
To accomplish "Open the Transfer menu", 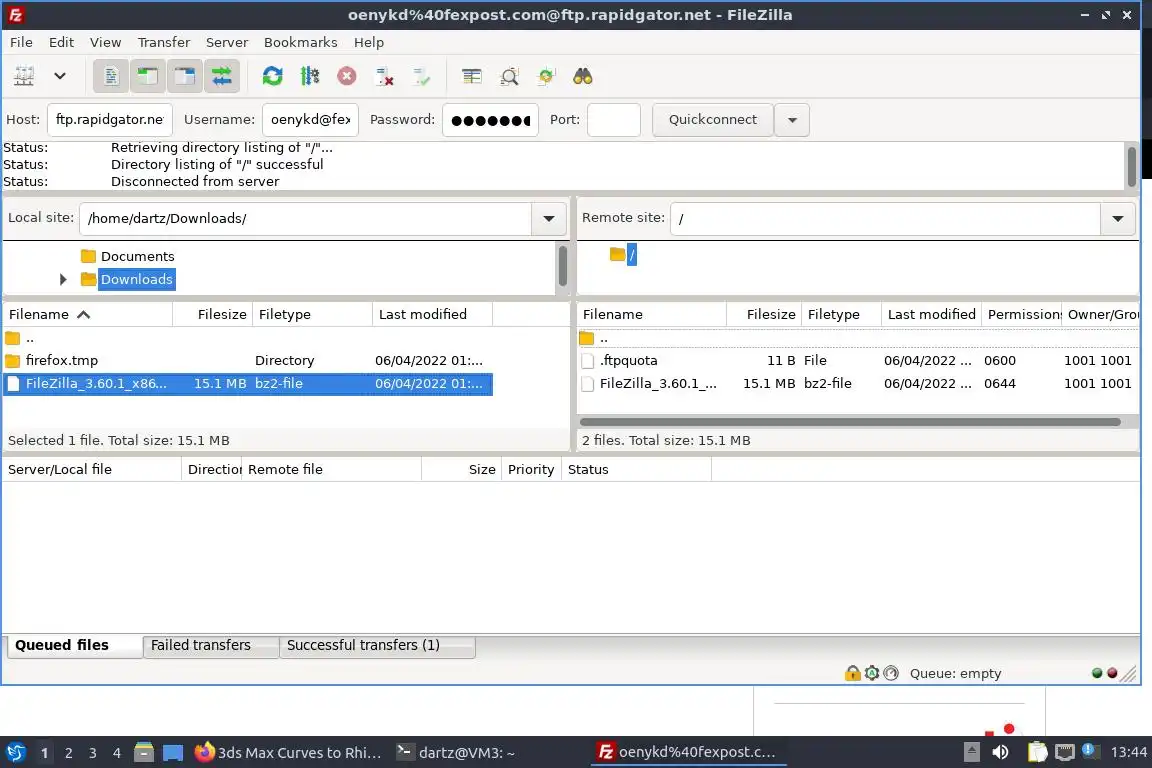I will [163, 43].
